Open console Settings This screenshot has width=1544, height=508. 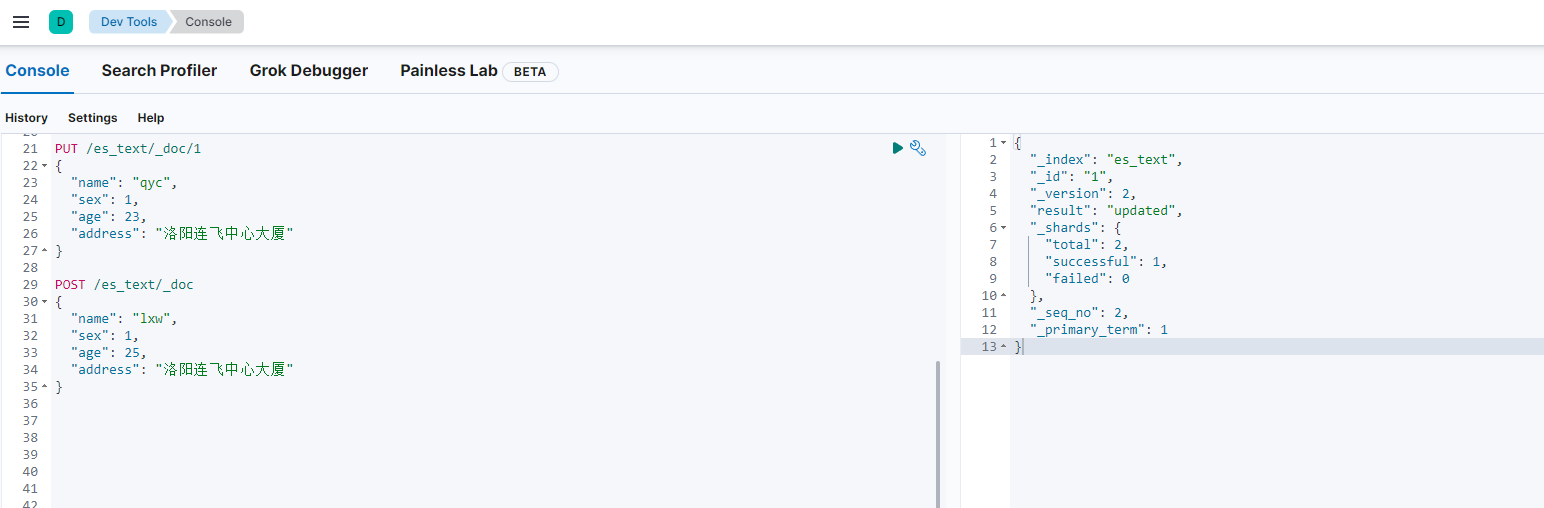point(92,118)
